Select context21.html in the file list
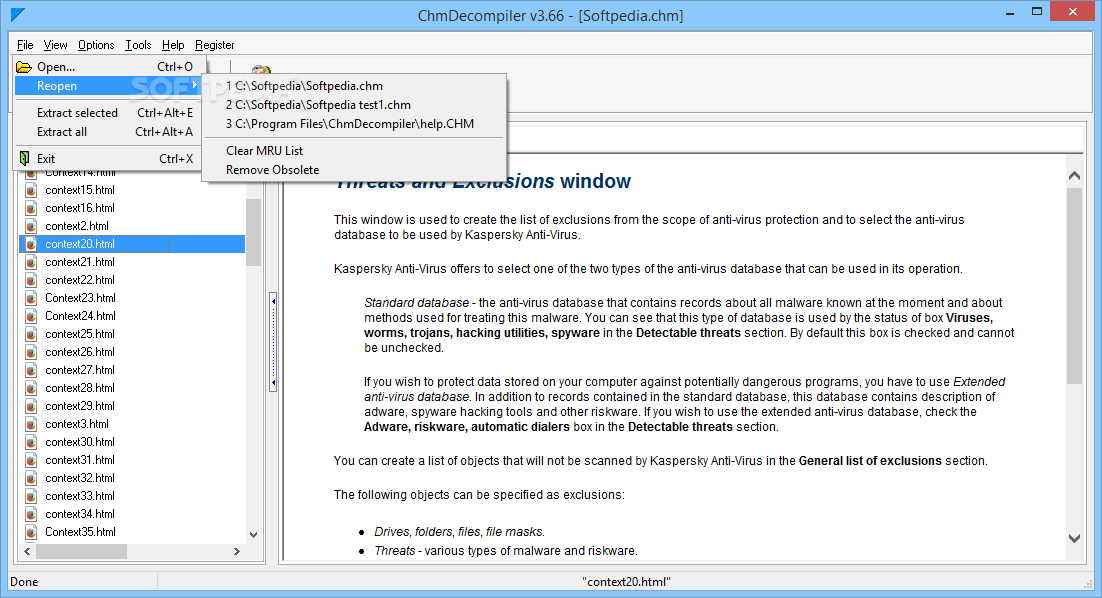The height and width of the screenshot is (598, 1102). (x=79, y=262)
